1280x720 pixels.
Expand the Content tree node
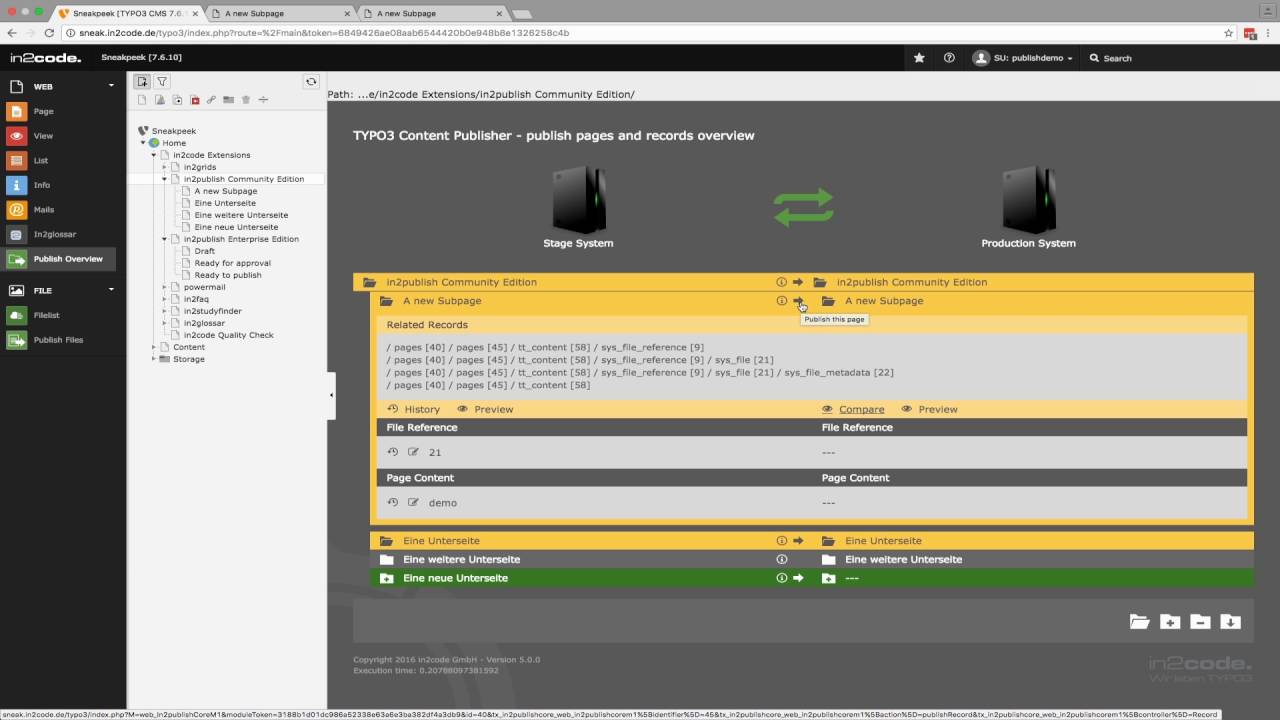coord(154,347)
